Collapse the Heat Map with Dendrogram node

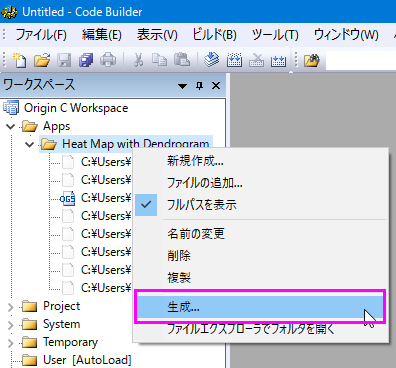tap(30, 144)
